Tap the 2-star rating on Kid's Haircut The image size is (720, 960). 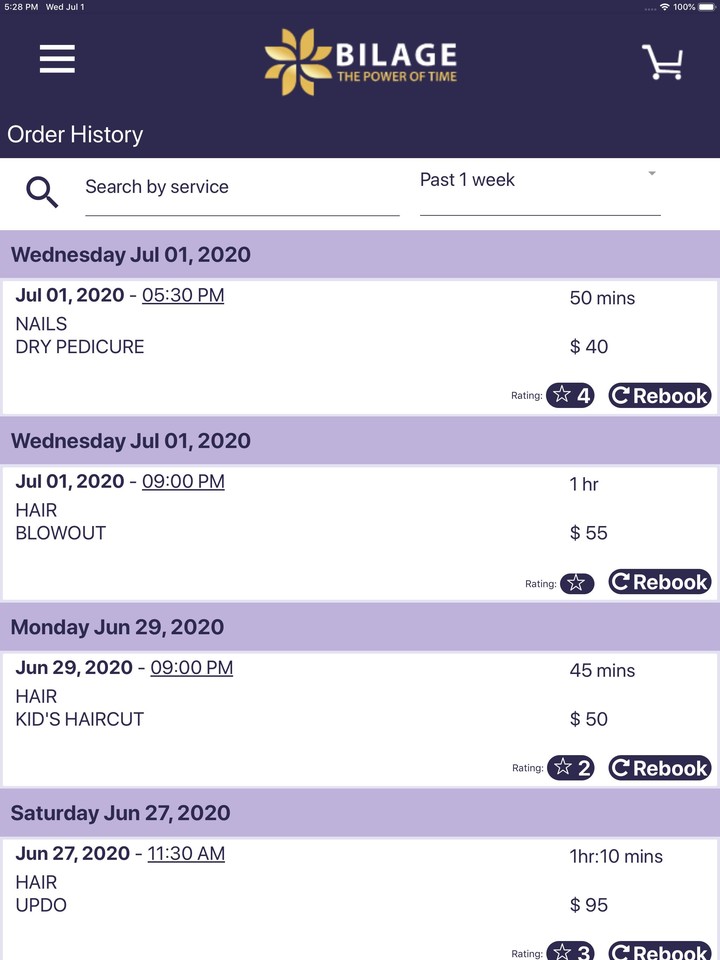[x=571, y=768]
